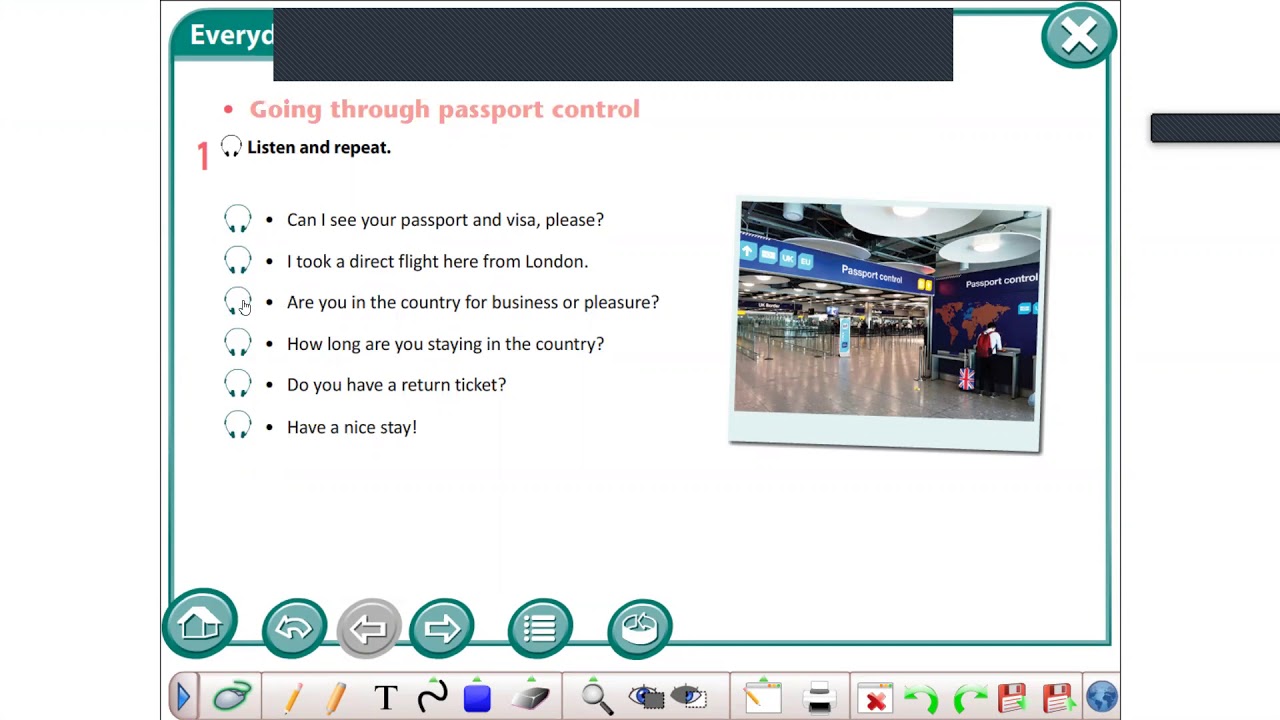Open the globe web icon
Screen dimensions: 1280x720
point(1101,697)
